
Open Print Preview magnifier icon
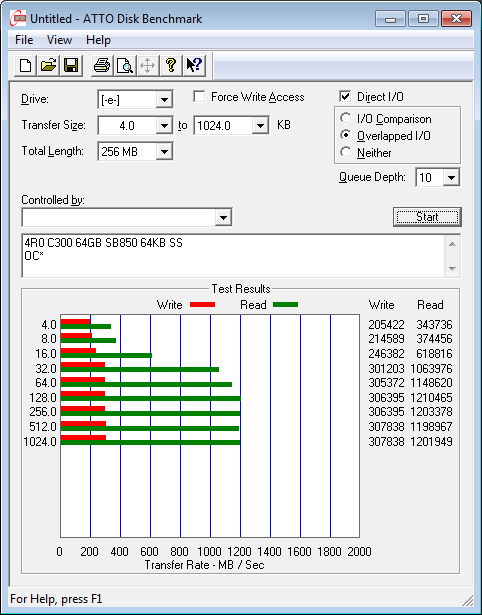pyautogui.click(x=125, y=65)
